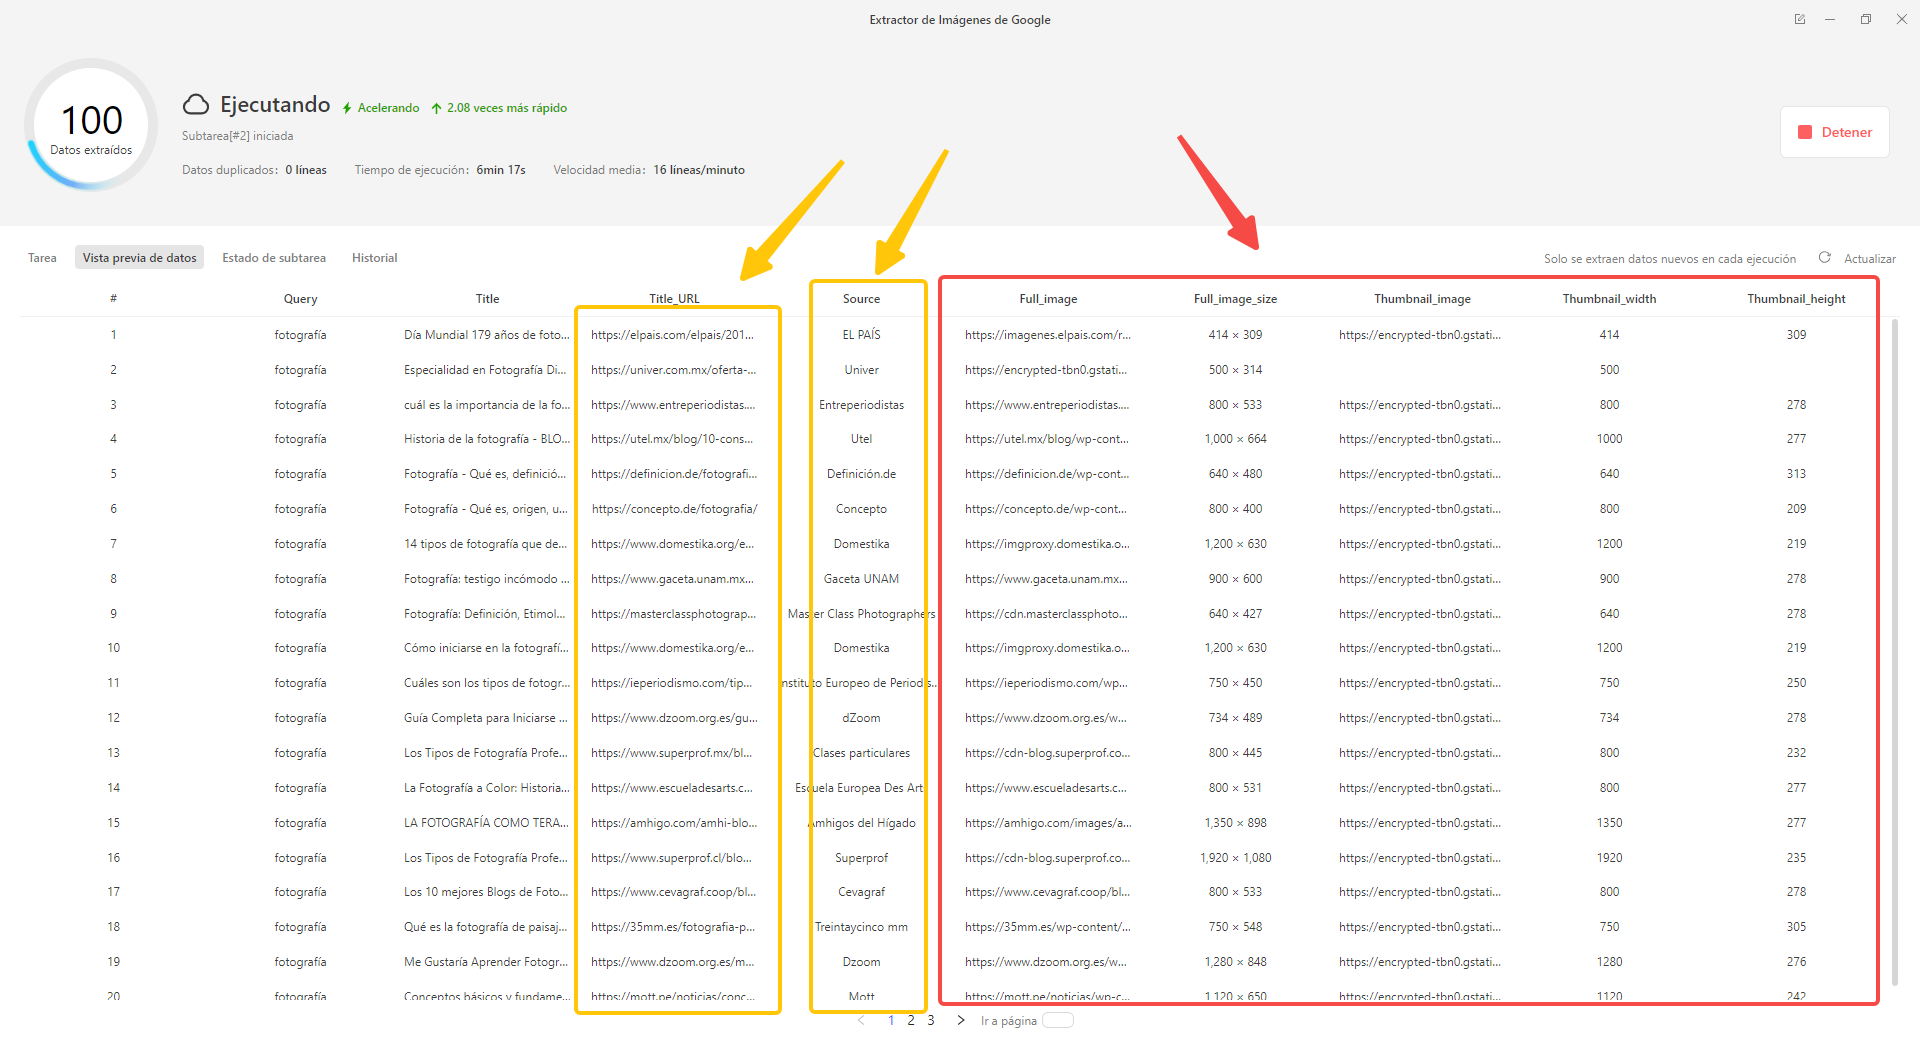Switch to the Historial tab

374,257
